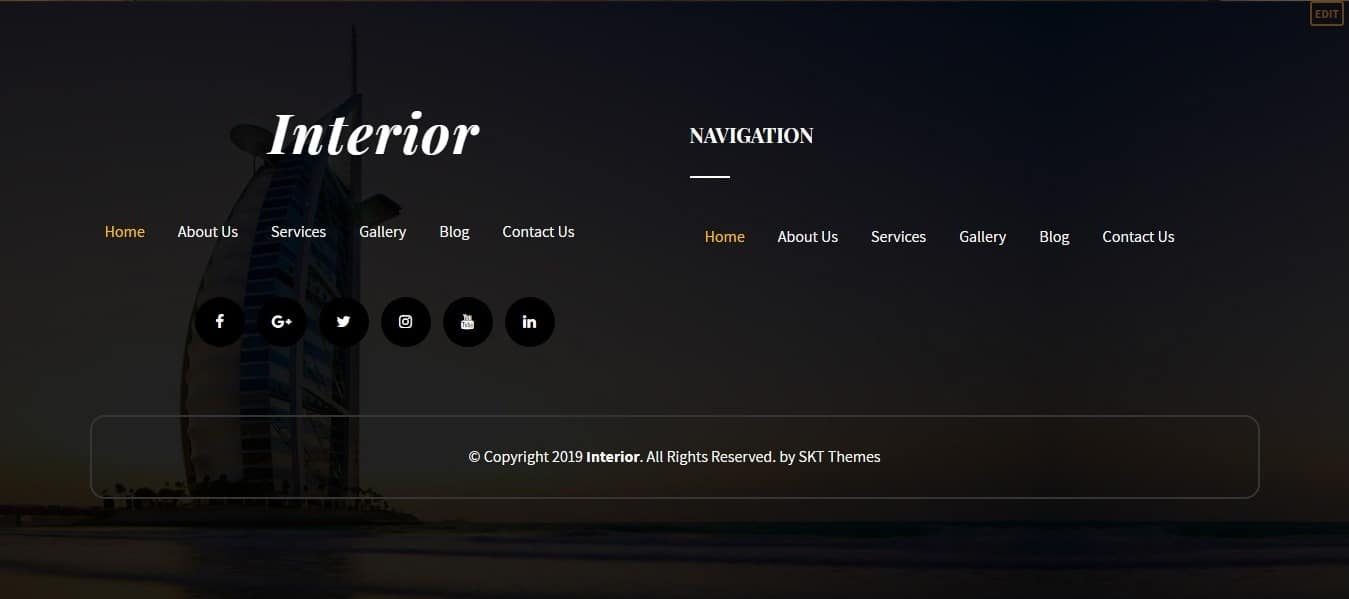Visit Blog in the left footer menu
The image size is (1349, 599).
coord(454,232)
